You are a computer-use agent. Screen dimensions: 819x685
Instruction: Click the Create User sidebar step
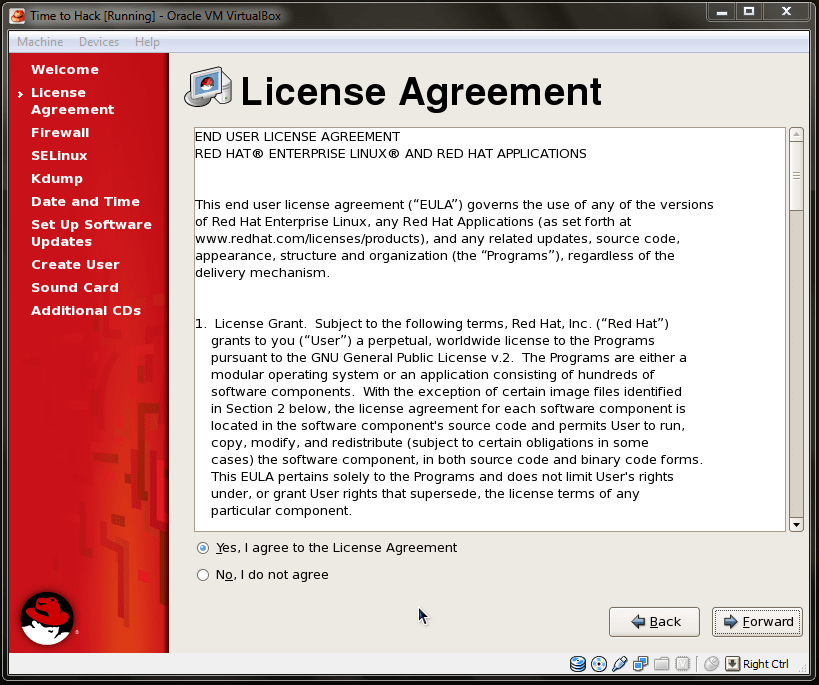pyautogui.click(x=75, y=265)
